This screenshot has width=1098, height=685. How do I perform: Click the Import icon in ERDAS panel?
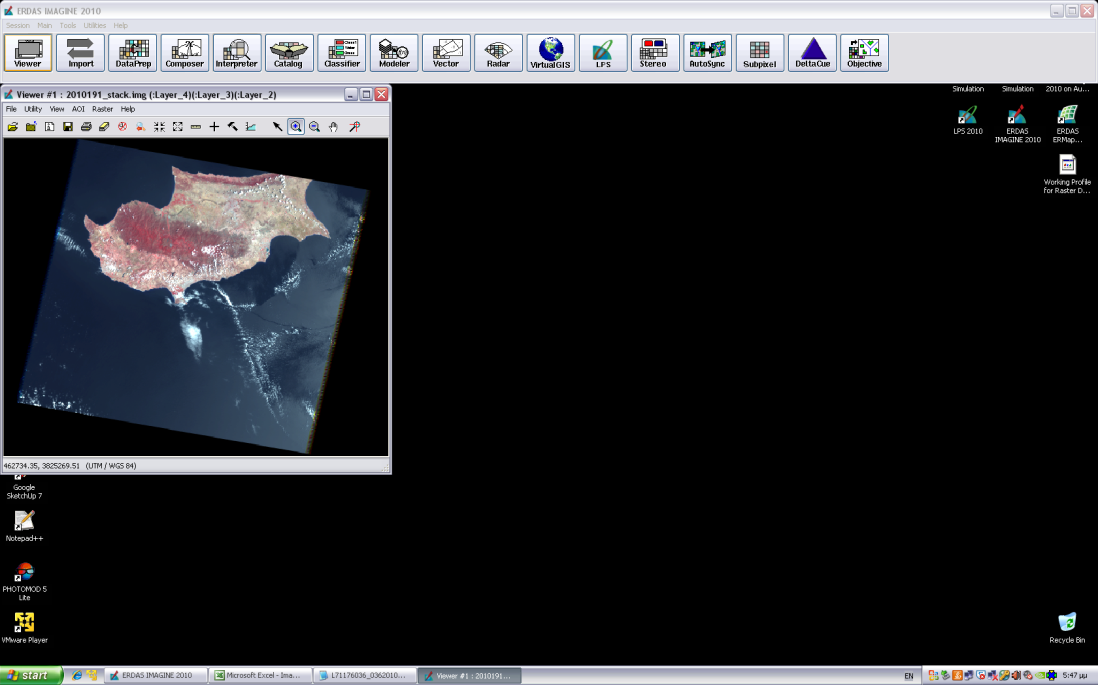coord(81,53)
